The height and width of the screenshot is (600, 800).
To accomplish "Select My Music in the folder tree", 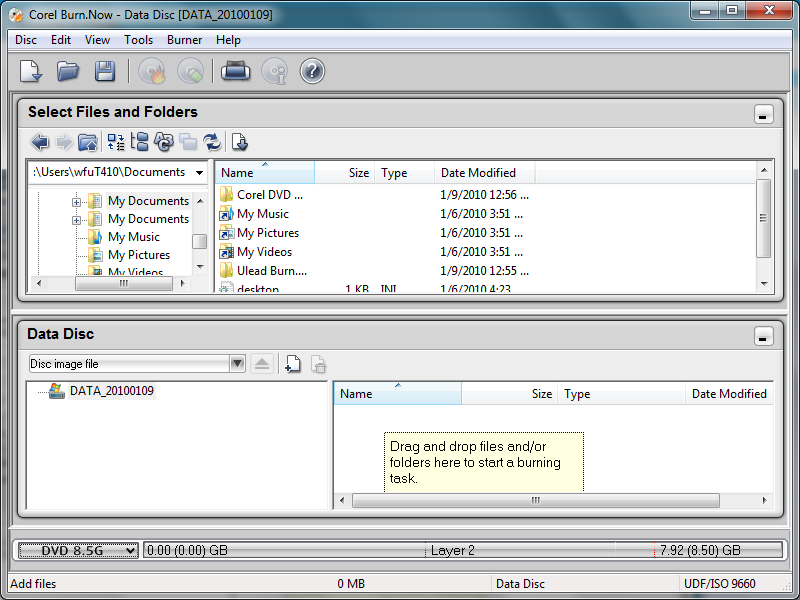I will [x=134, y=237].
